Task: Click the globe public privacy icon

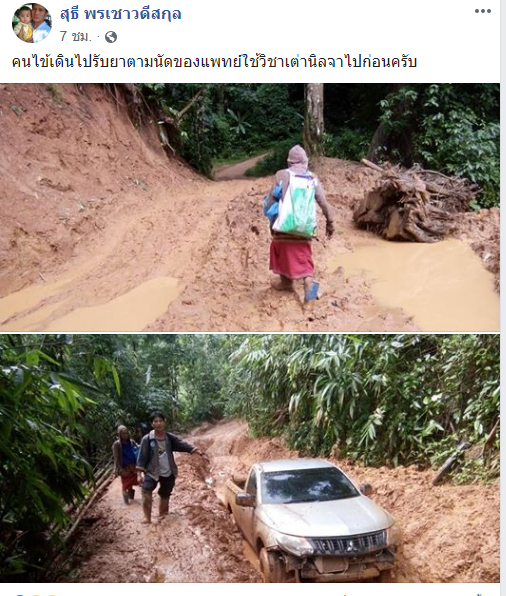Action: pos(111,37)
